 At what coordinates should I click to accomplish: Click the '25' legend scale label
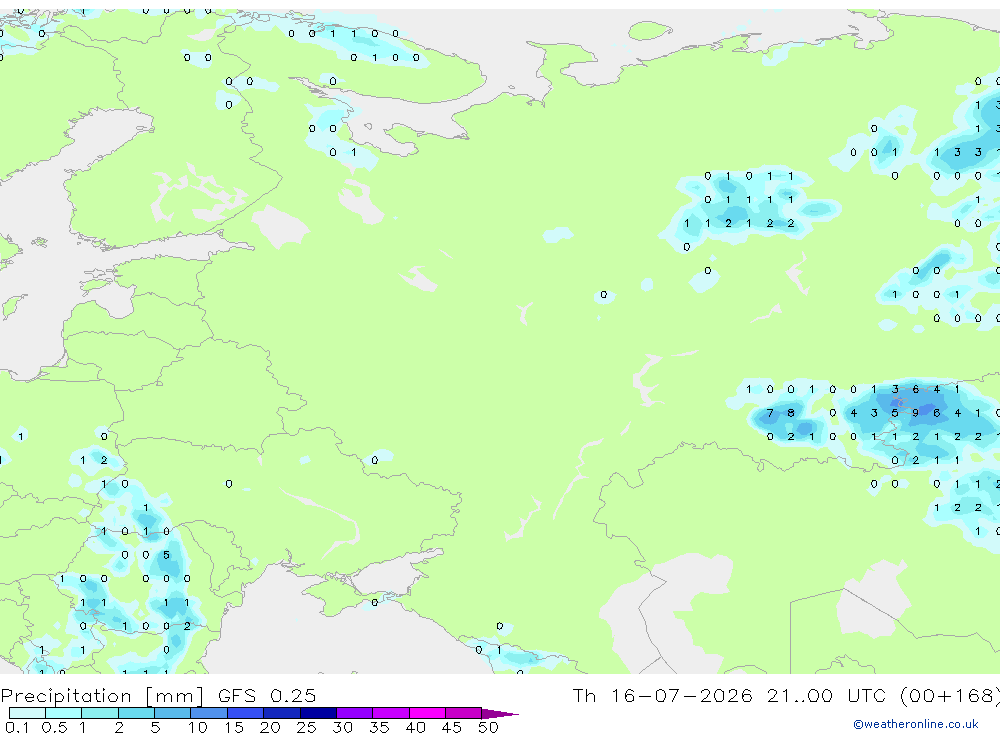point(306,727)
